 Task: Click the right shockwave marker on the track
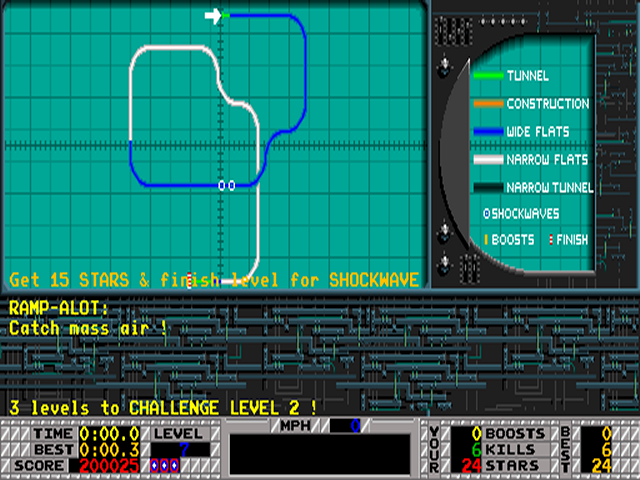click(x=232, y=186)
